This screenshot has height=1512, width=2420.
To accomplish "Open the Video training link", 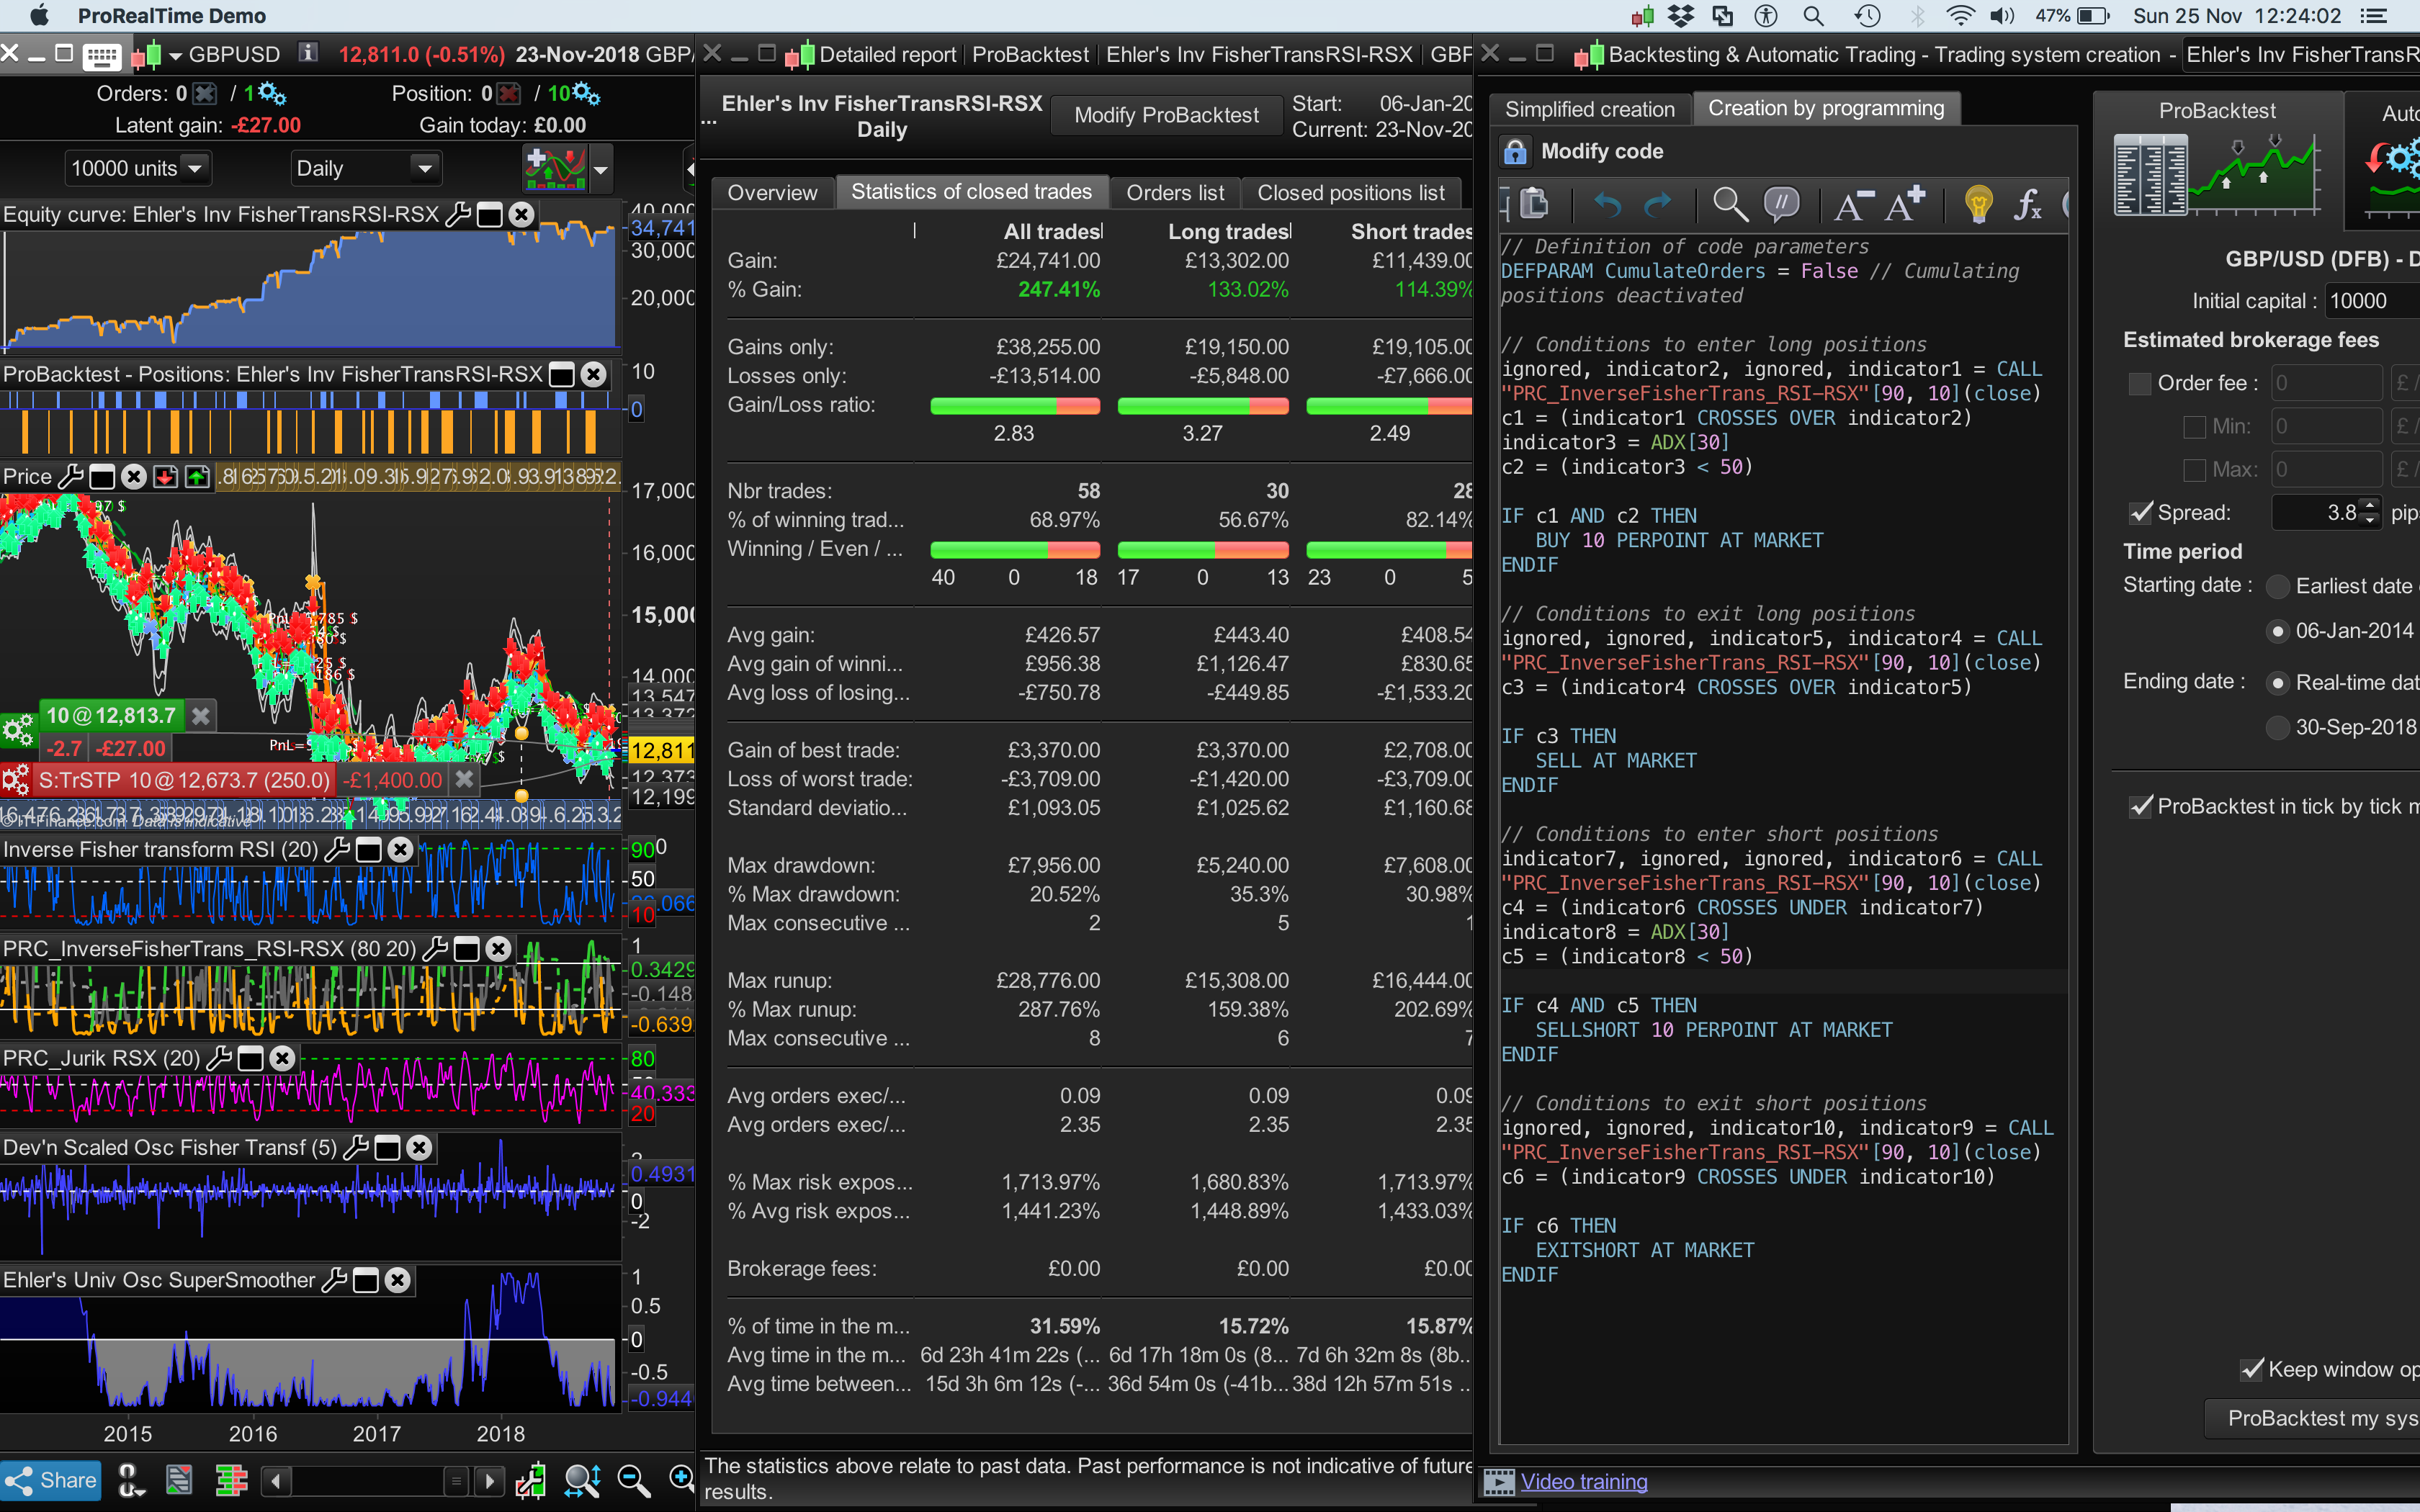I will (1583, 1482).
